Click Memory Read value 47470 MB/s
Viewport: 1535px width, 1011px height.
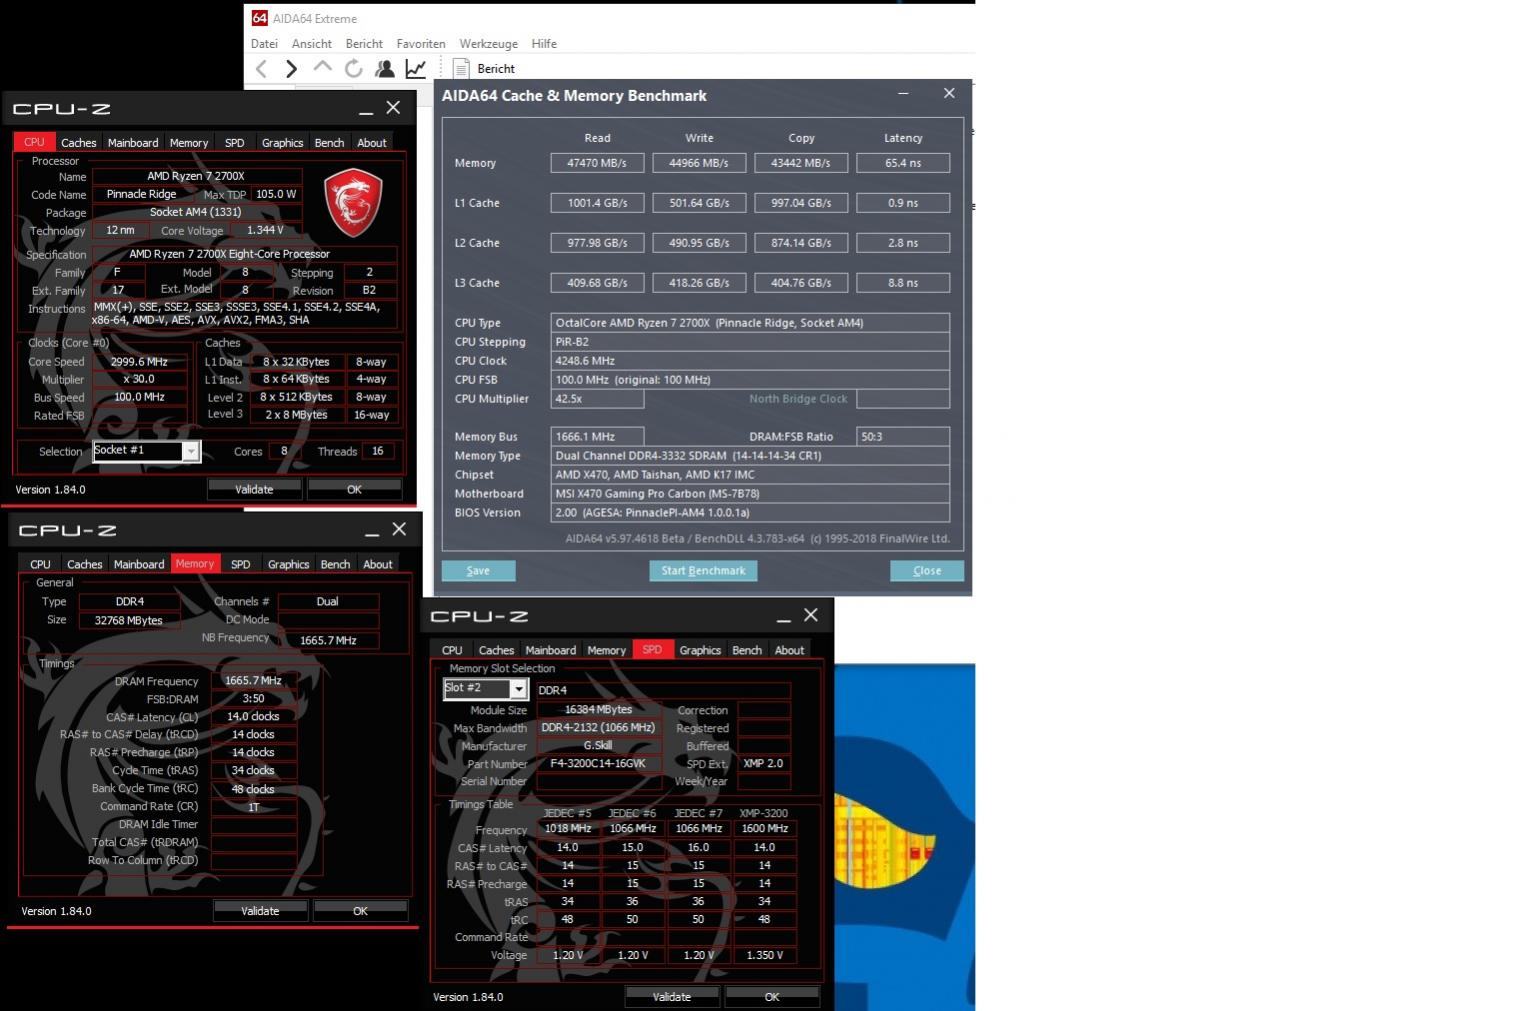(x=597, y=163)
